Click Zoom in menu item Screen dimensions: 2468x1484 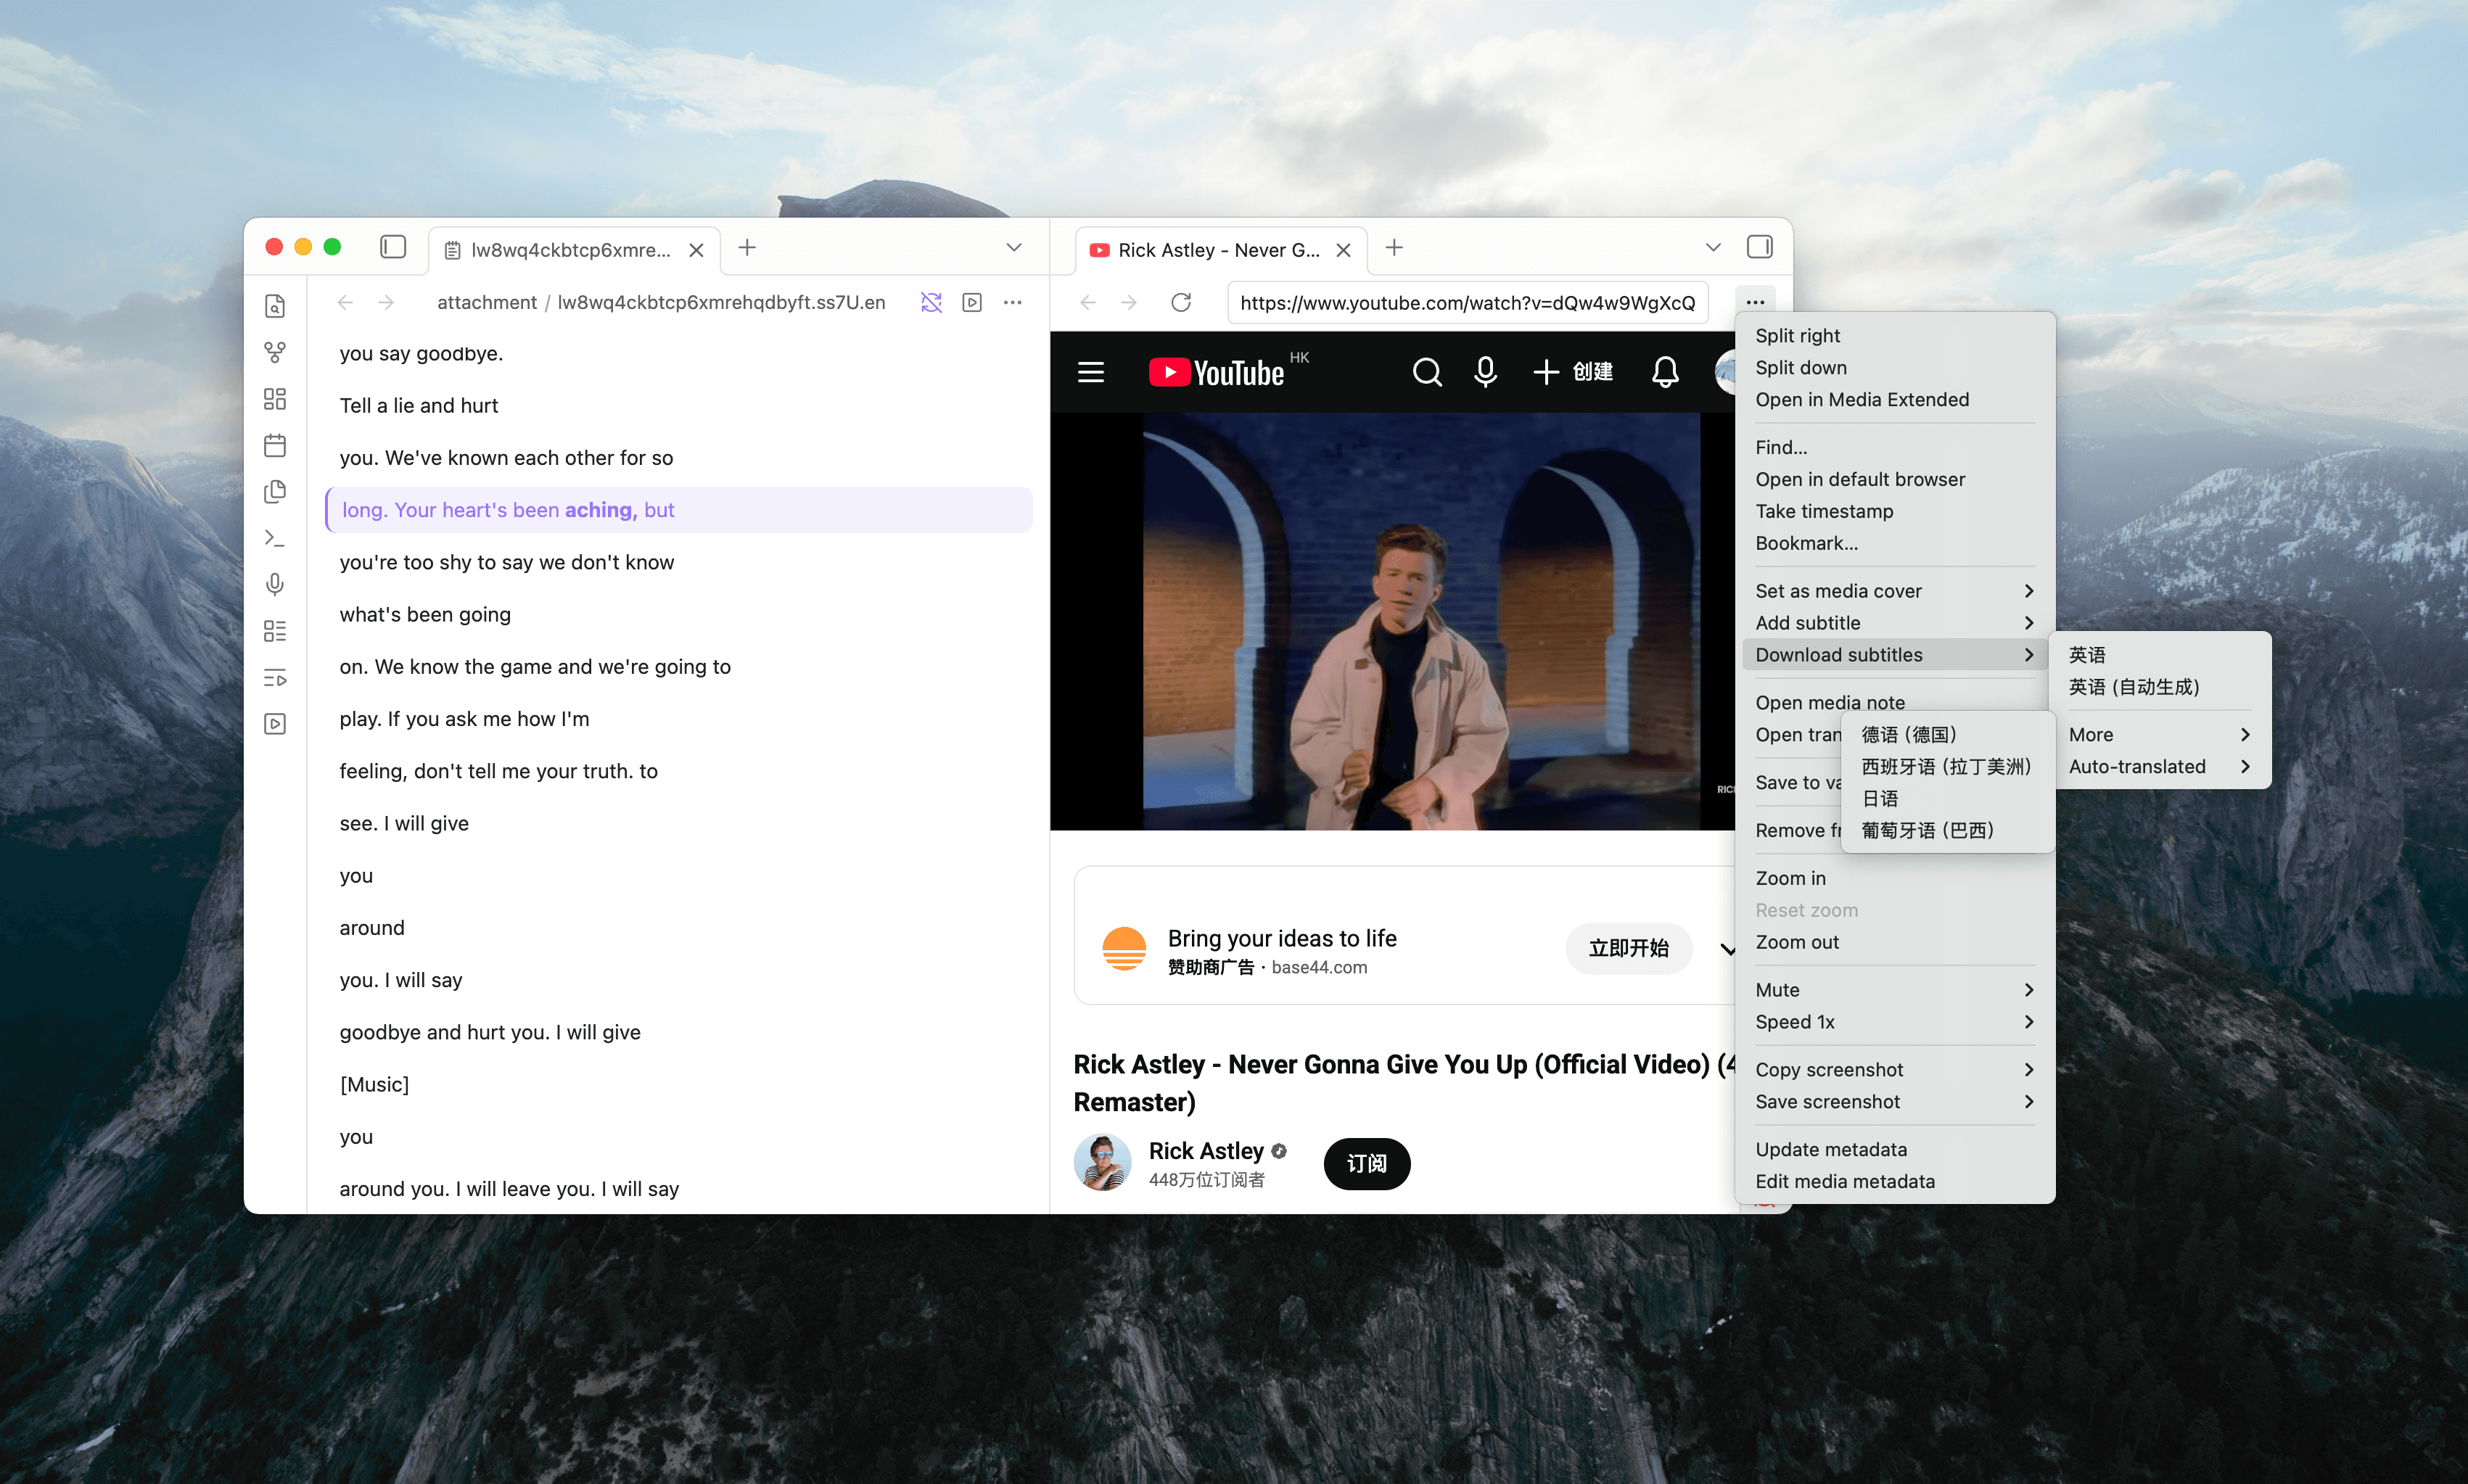coord(1895,878)
